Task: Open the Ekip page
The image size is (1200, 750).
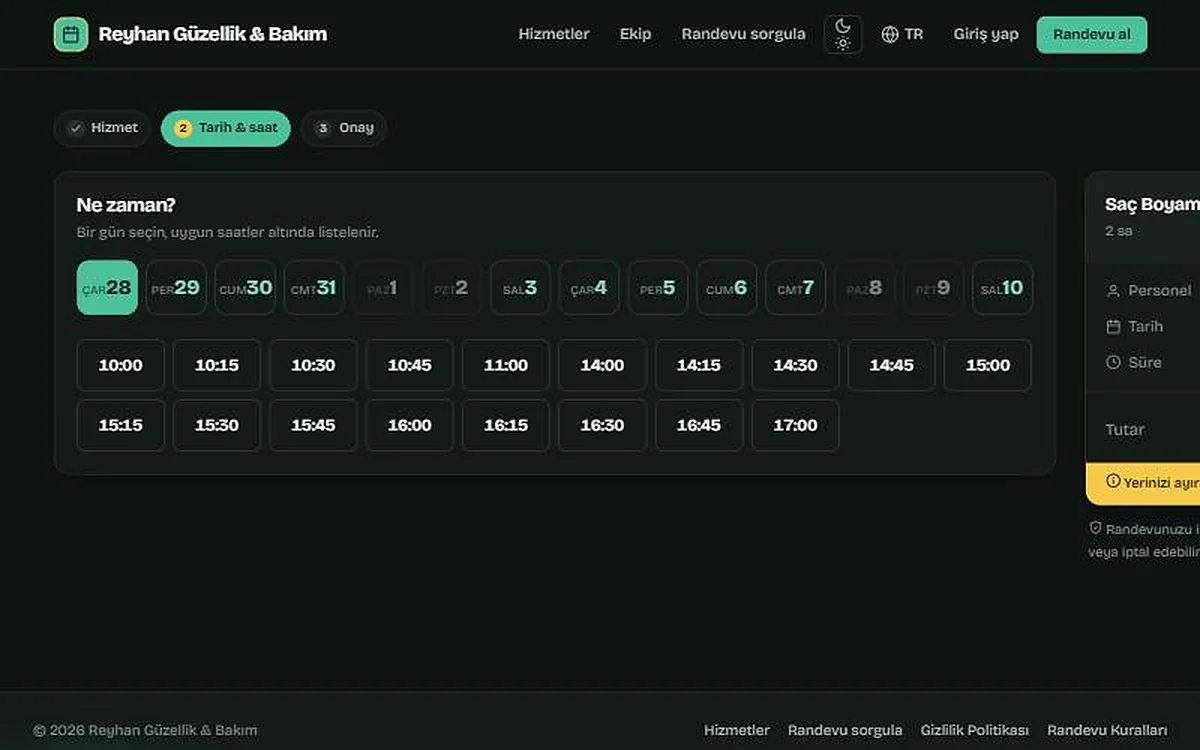Action: click(635, 34)
